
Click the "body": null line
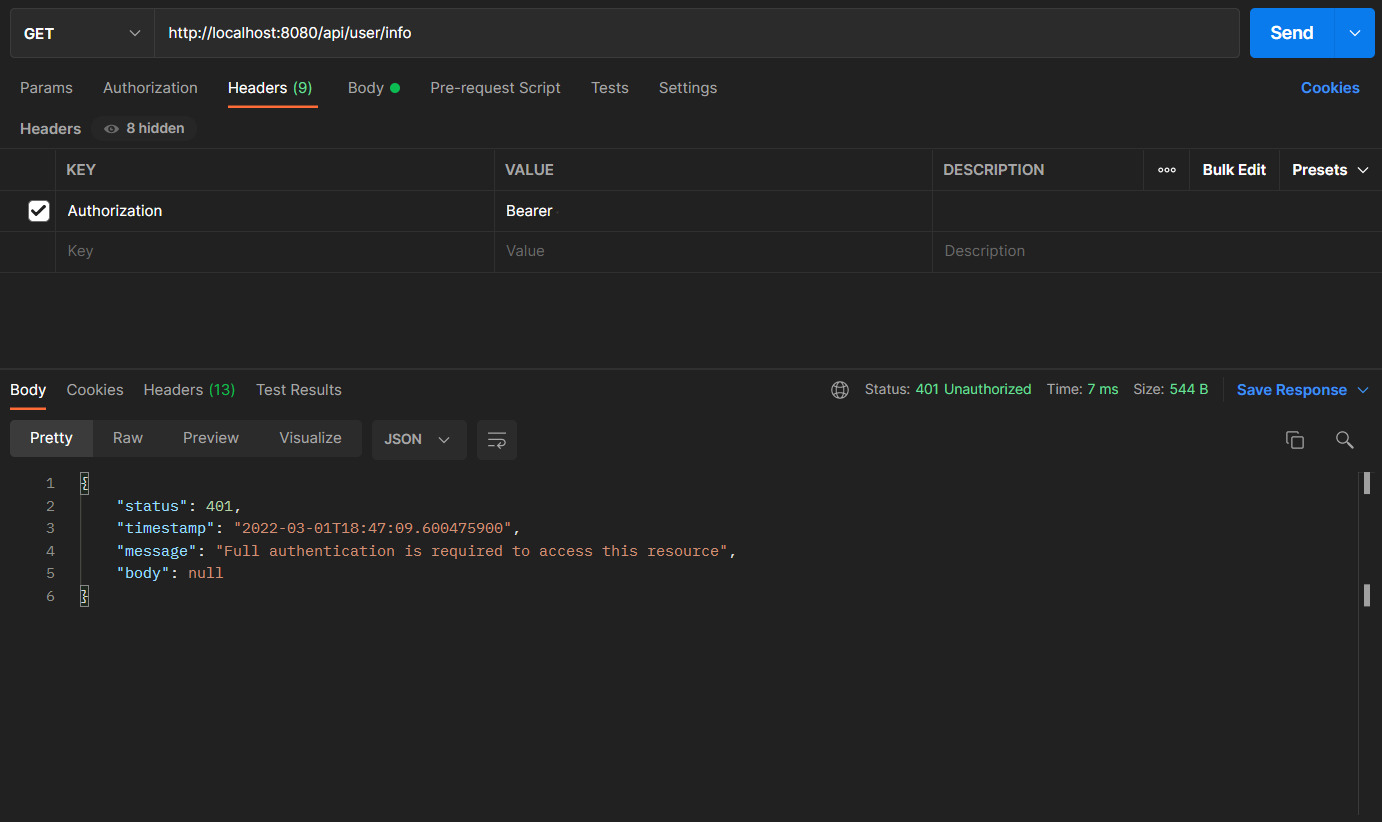point(170,573)
